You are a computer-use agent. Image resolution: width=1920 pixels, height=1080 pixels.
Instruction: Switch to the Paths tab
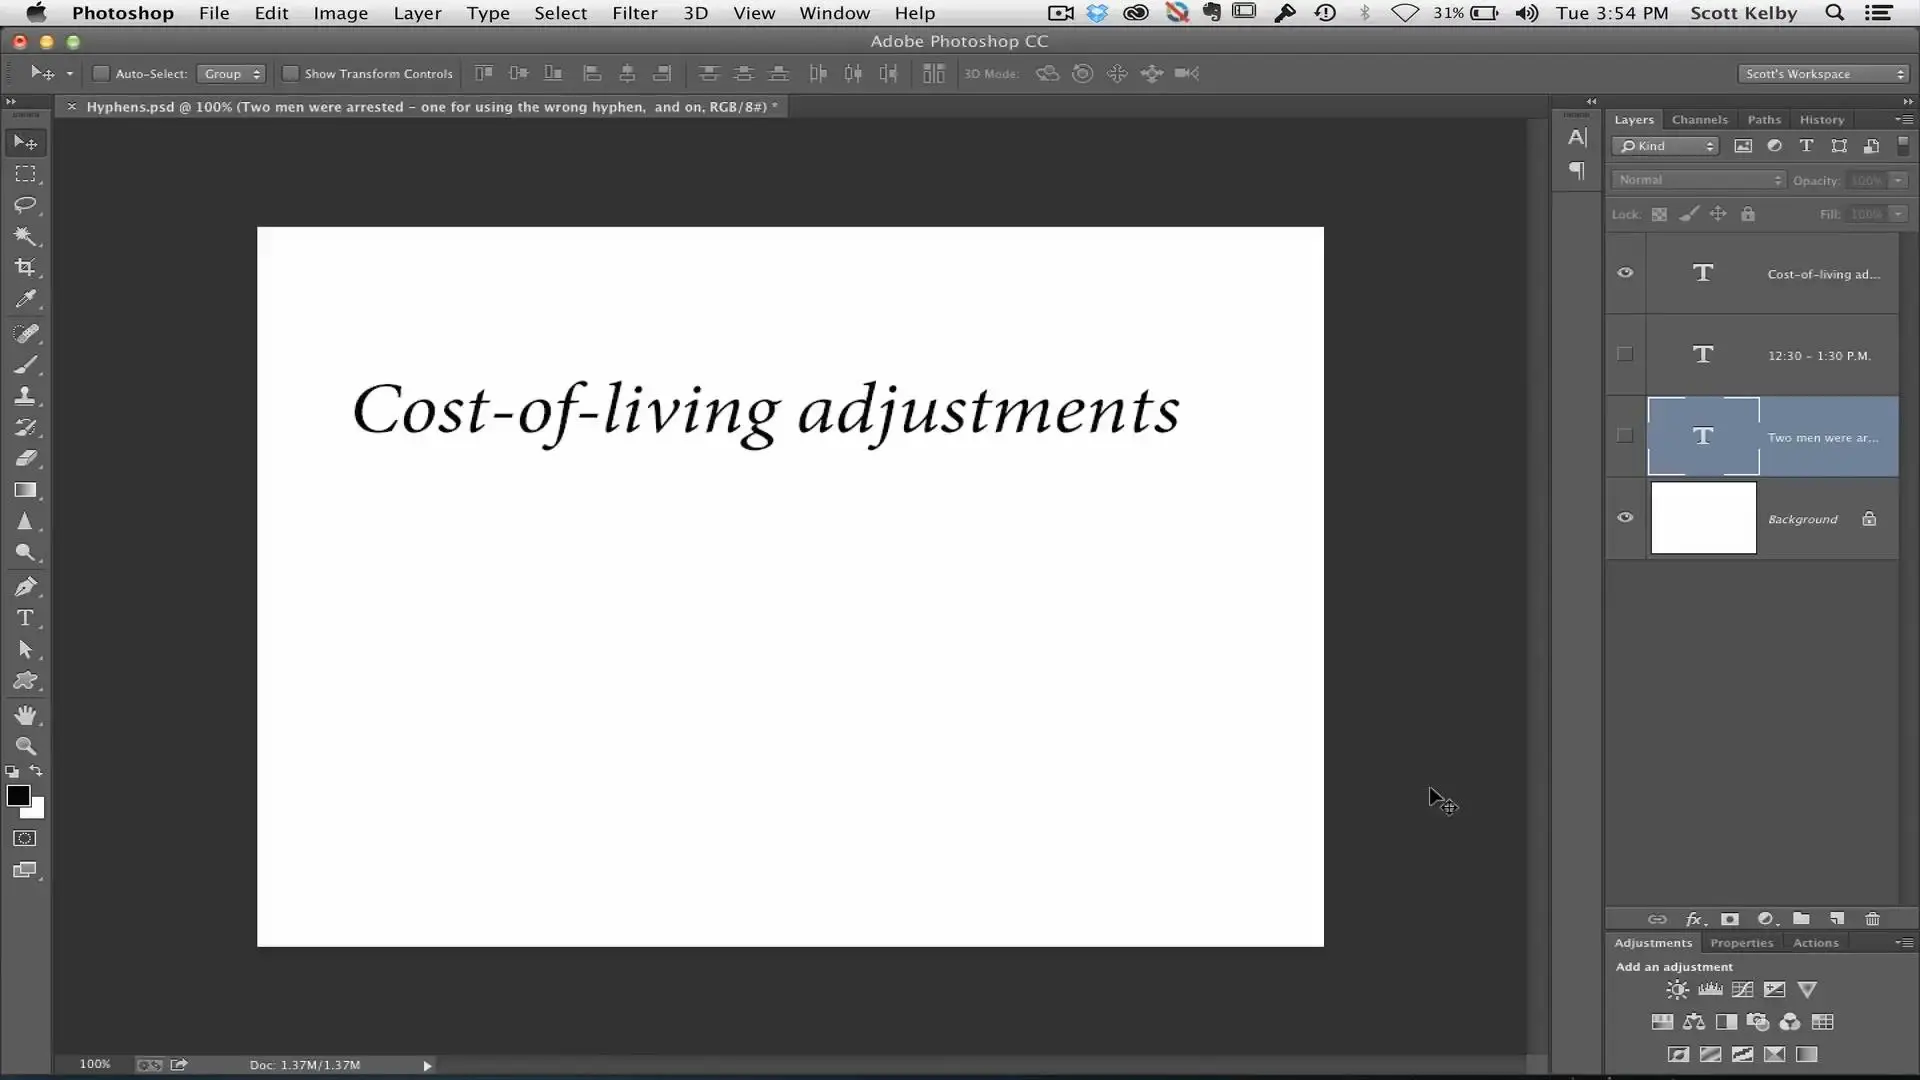click(1764, 119)
